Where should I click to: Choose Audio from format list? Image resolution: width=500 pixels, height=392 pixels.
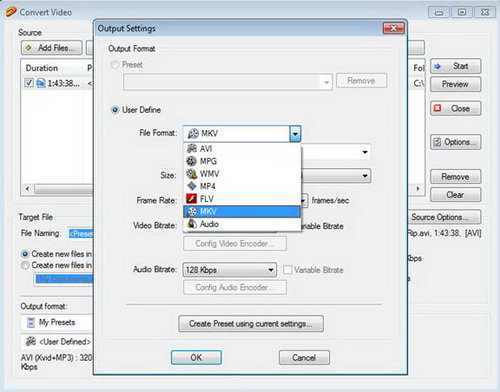[x=242, y=224]
